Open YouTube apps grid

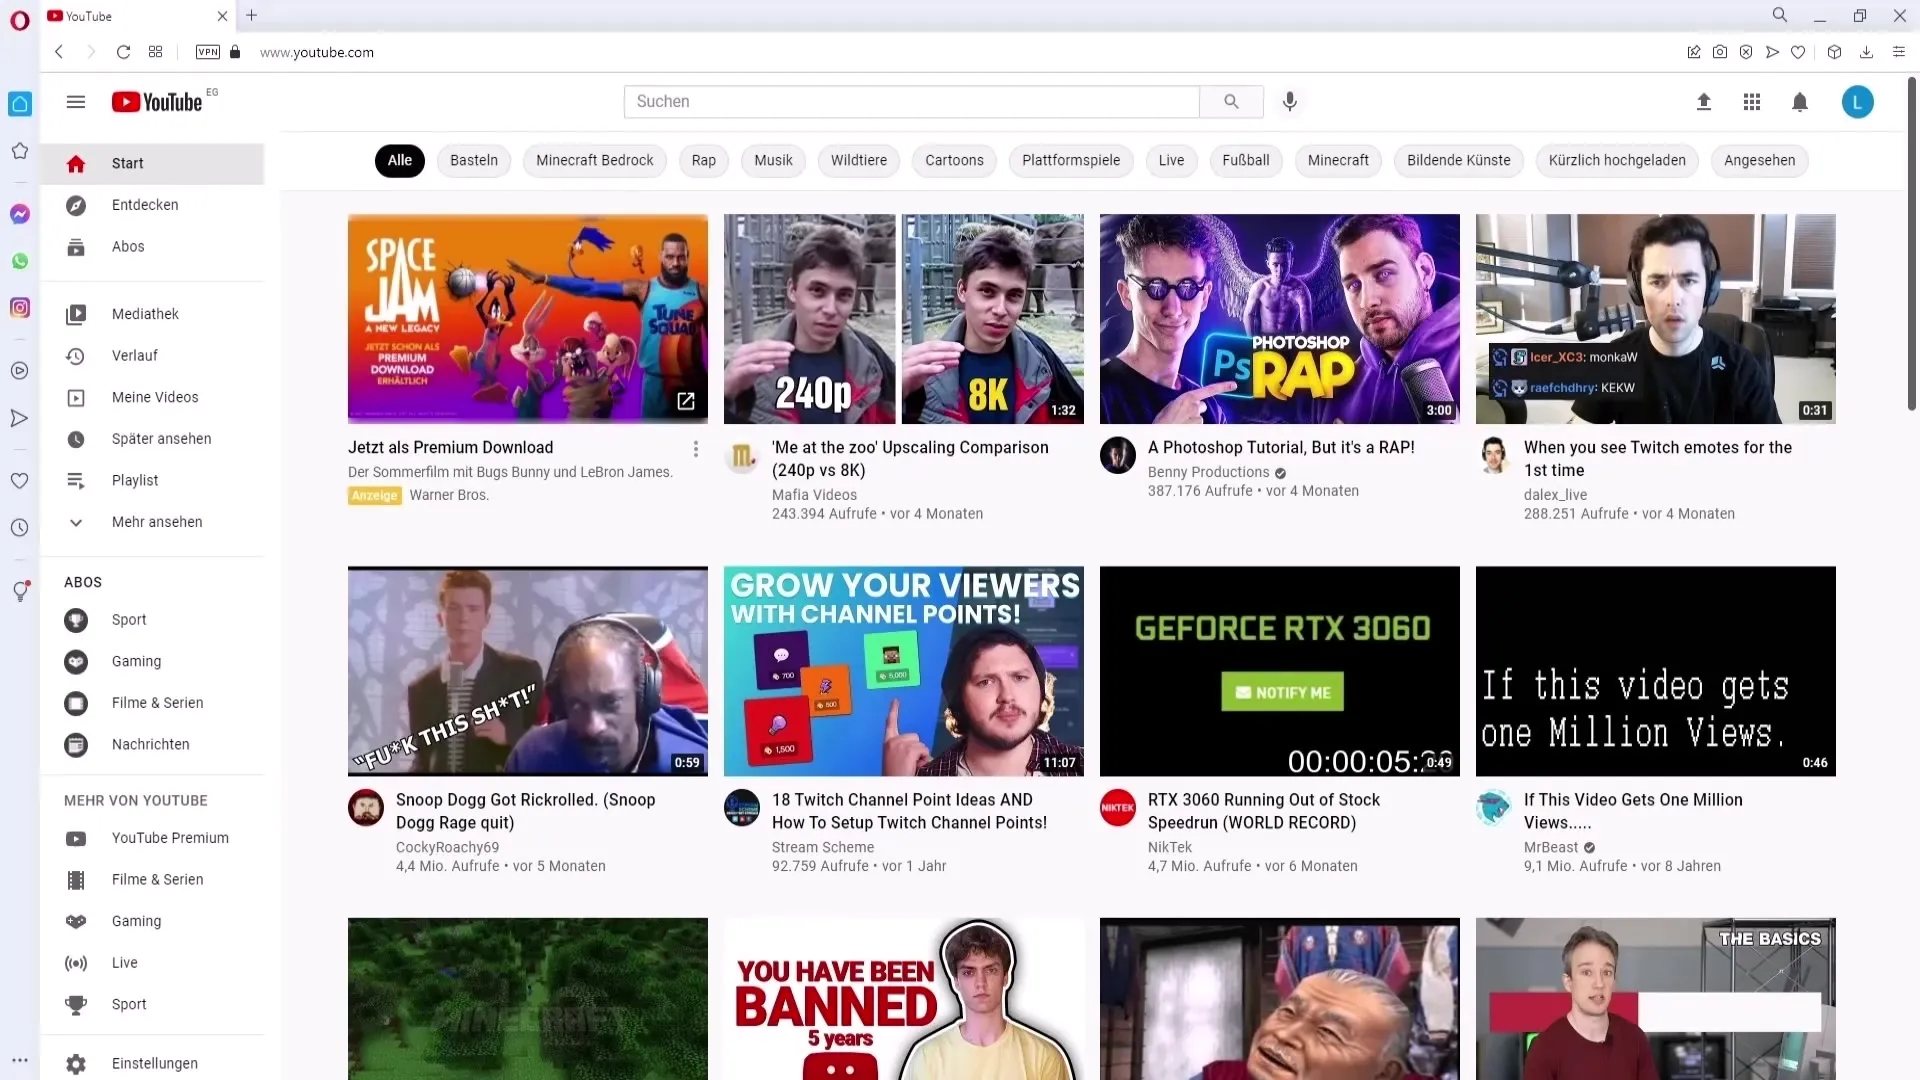[x=1752, y=102]
